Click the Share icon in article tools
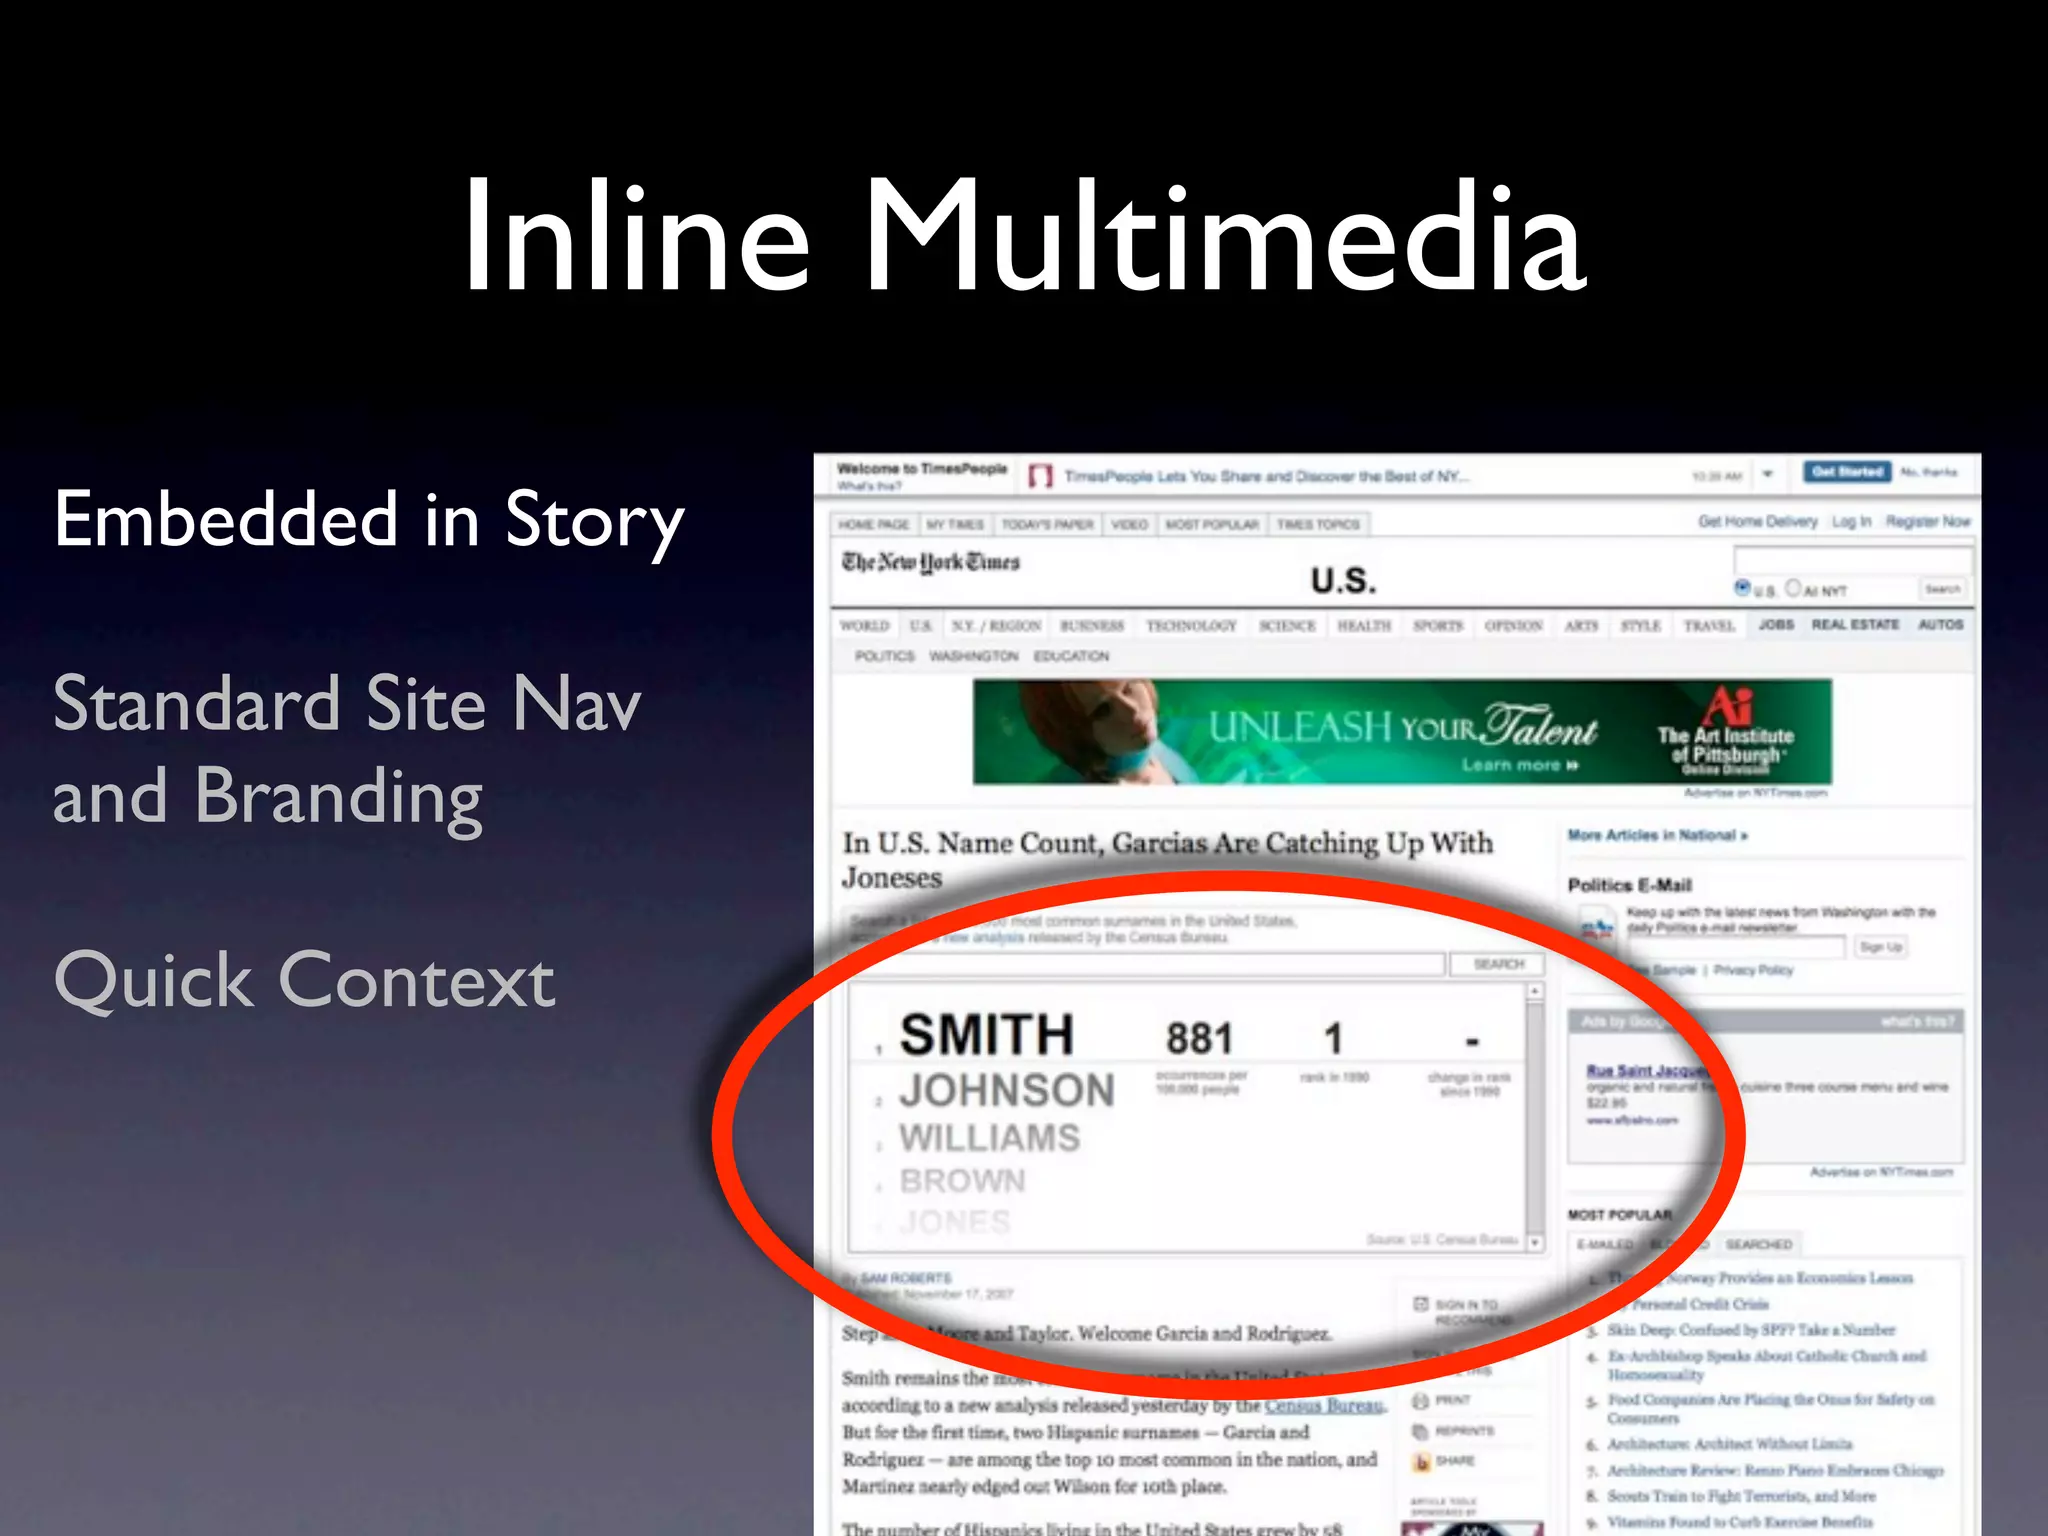The image size is (2048, 1536). [1421, 1461]
